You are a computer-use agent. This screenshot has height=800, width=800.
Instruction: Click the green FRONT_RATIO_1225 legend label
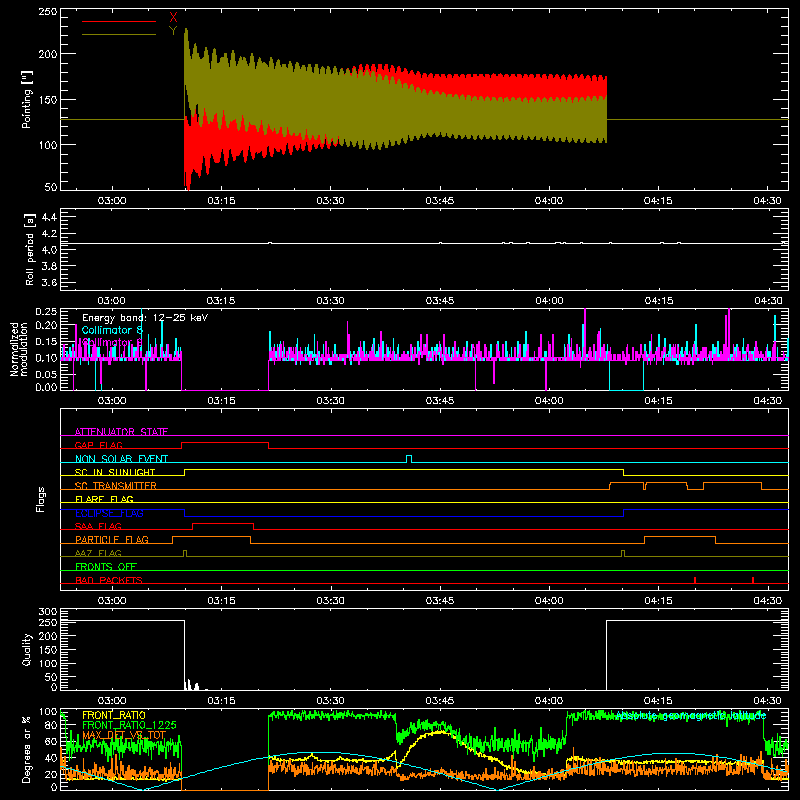pos(129,725)
